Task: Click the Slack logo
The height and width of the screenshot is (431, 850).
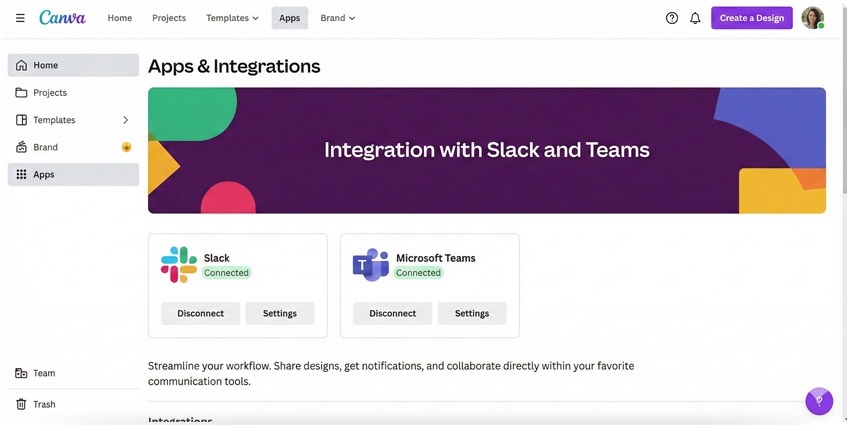Action: (x=179, y=265)
